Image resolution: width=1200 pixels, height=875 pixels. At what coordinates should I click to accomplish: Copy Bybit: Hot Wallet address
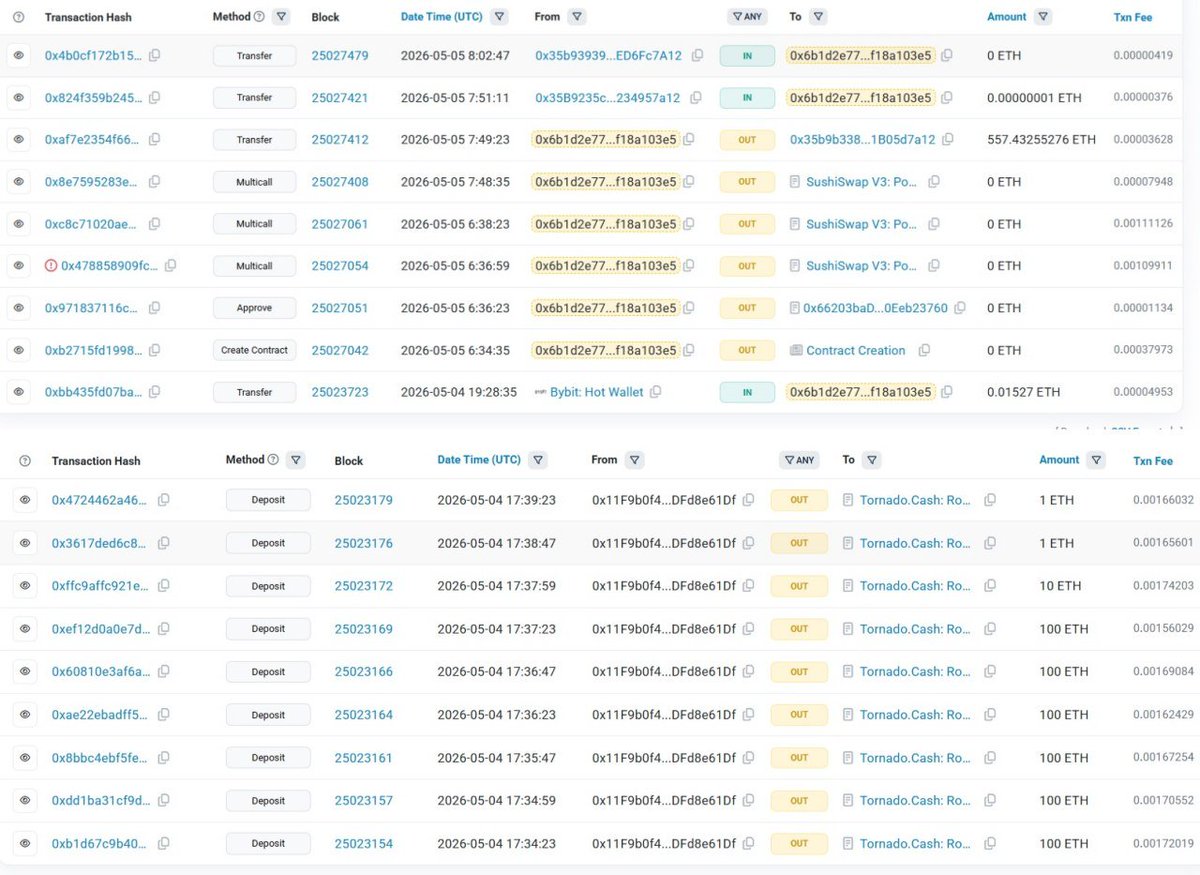655,392
